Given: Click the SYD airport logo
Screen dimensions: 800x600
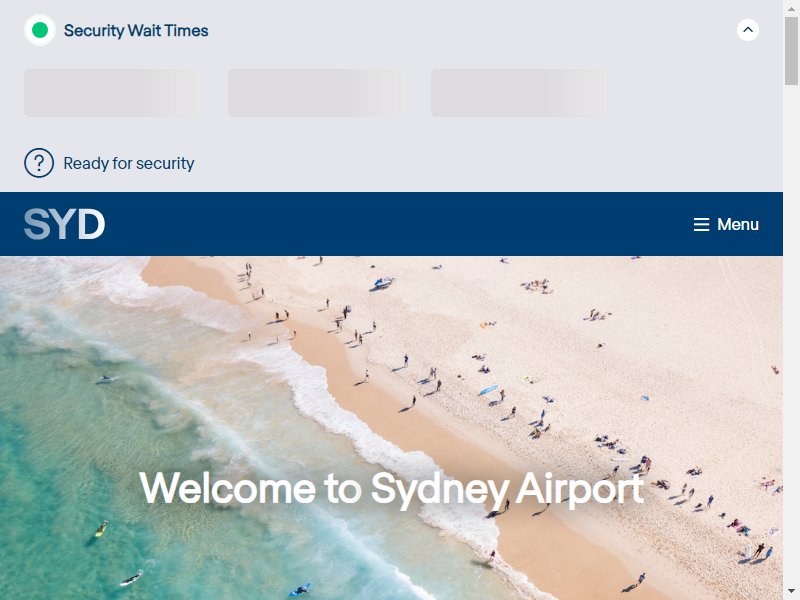Looking at the screenshot, I should (x=64, y=224).
